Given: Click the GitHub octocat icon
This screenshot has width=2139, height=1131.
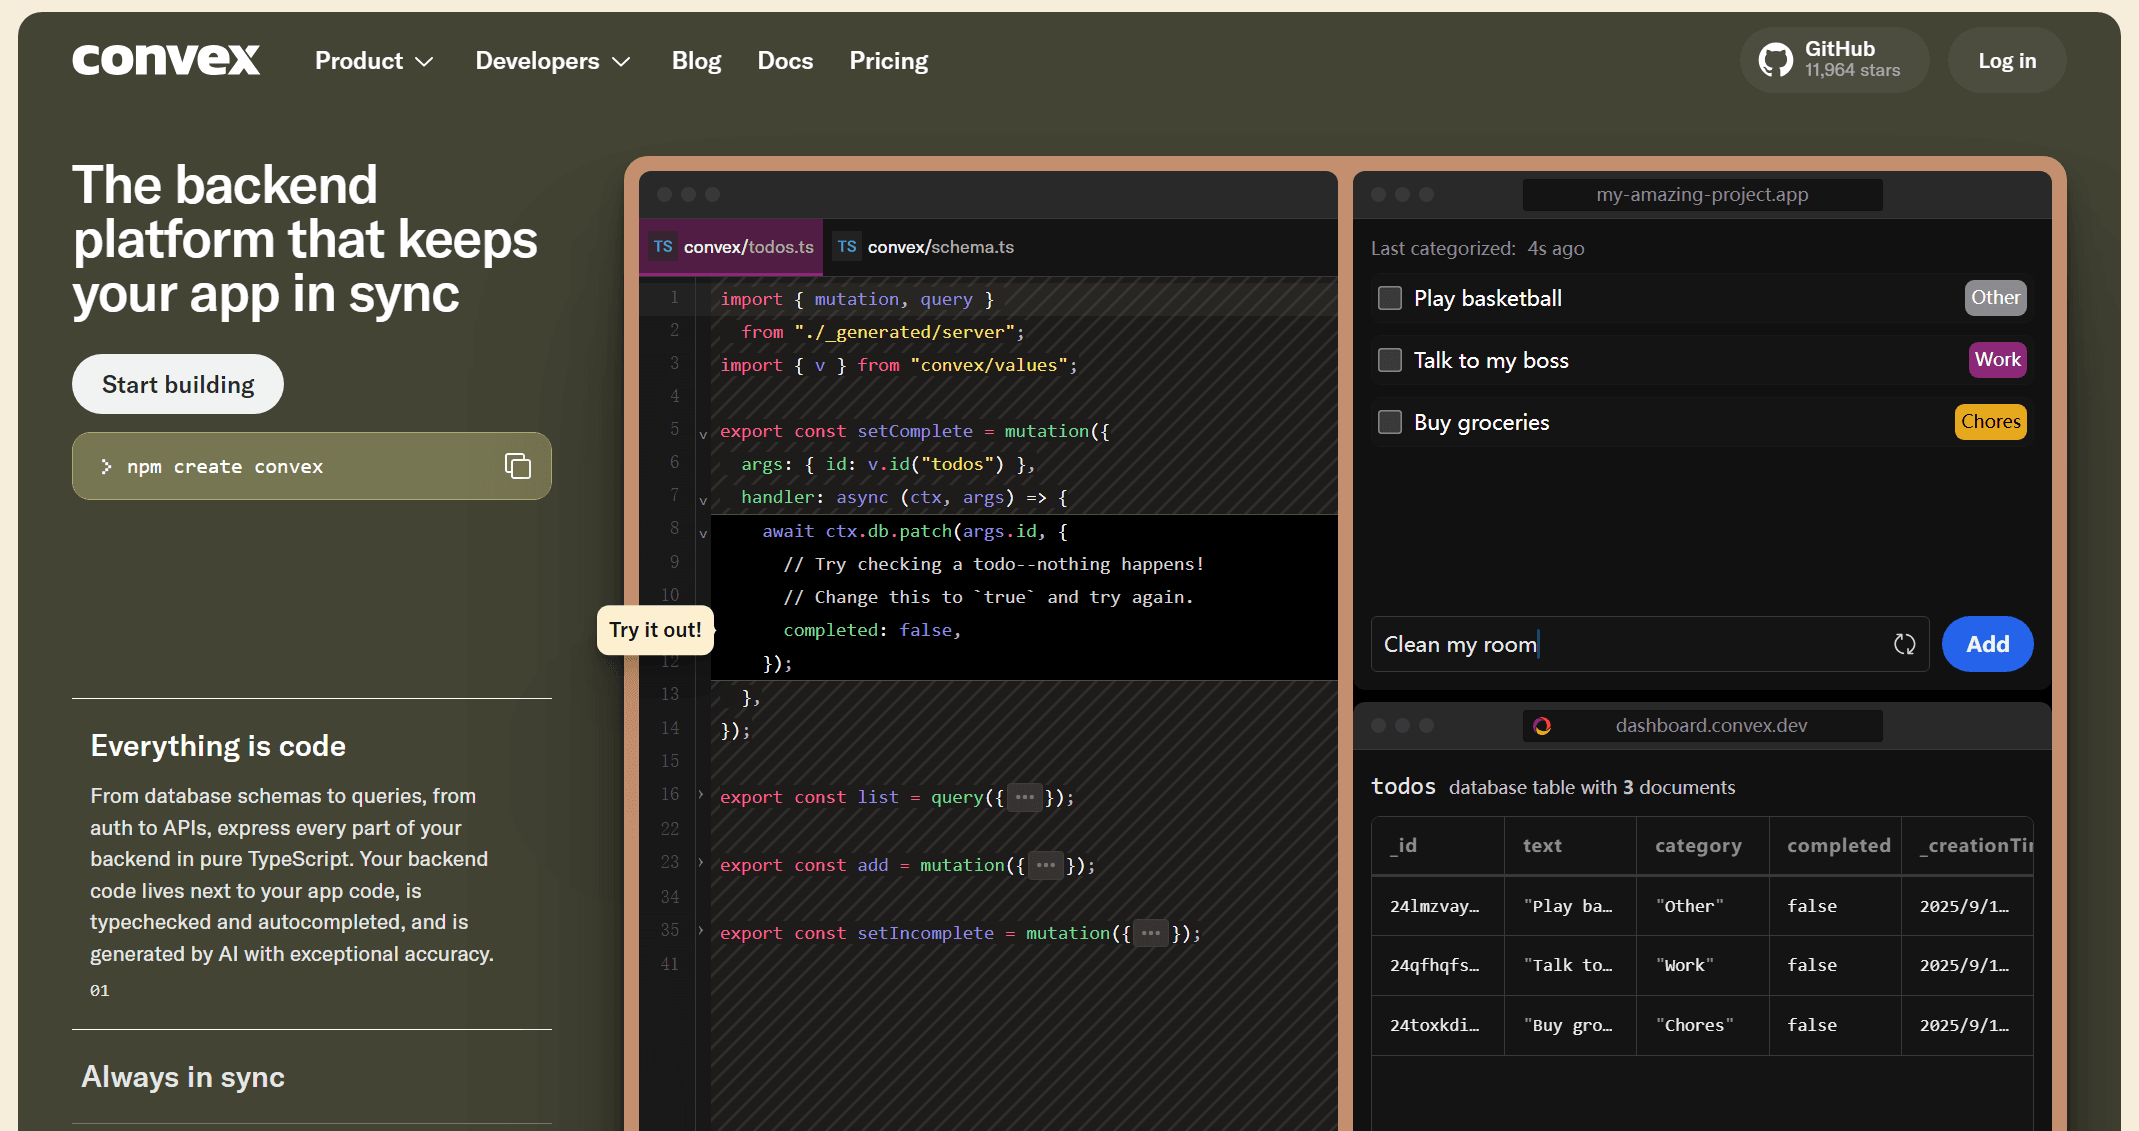Looking at the screenshot, I should (x=1776, y=60).
